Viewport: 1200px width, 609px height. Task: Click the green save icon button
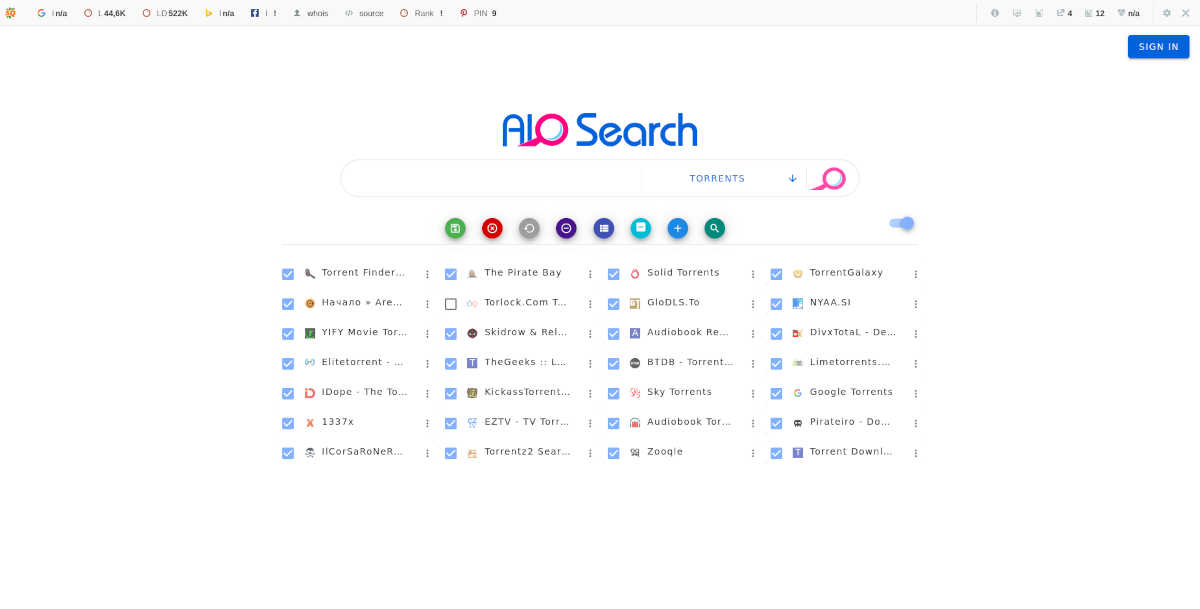tap(455, 228)
